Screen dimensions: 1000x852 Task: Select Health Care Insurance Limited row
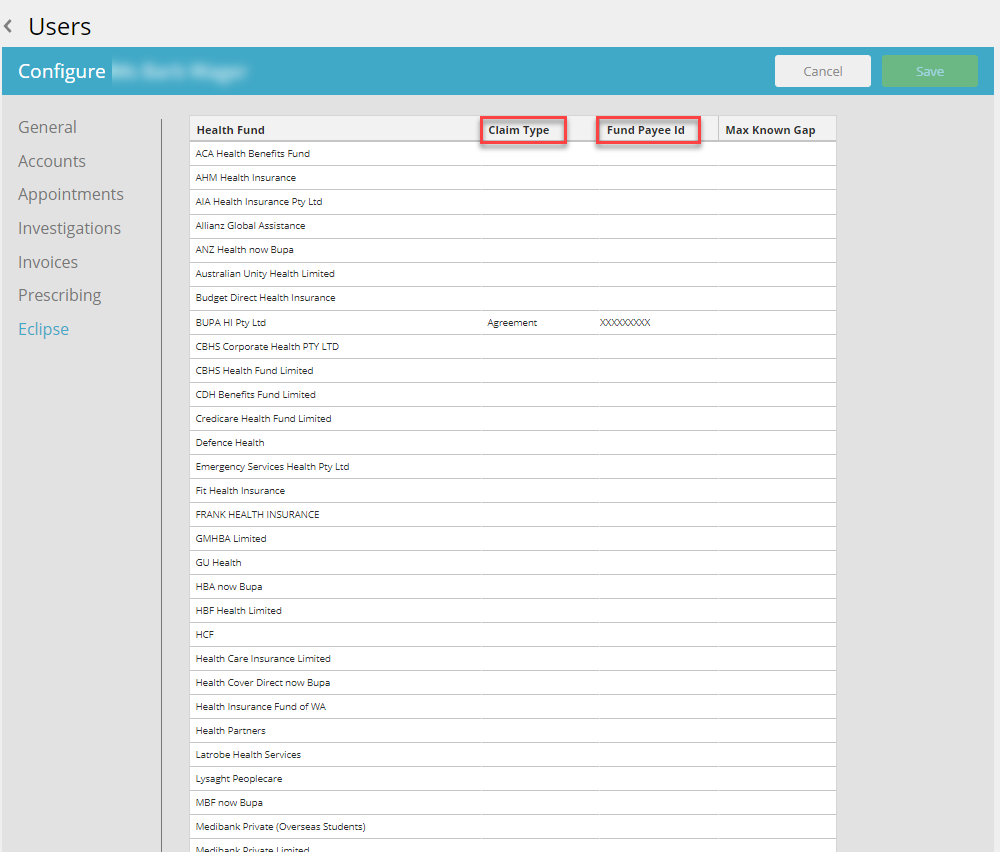pos(513,659)
